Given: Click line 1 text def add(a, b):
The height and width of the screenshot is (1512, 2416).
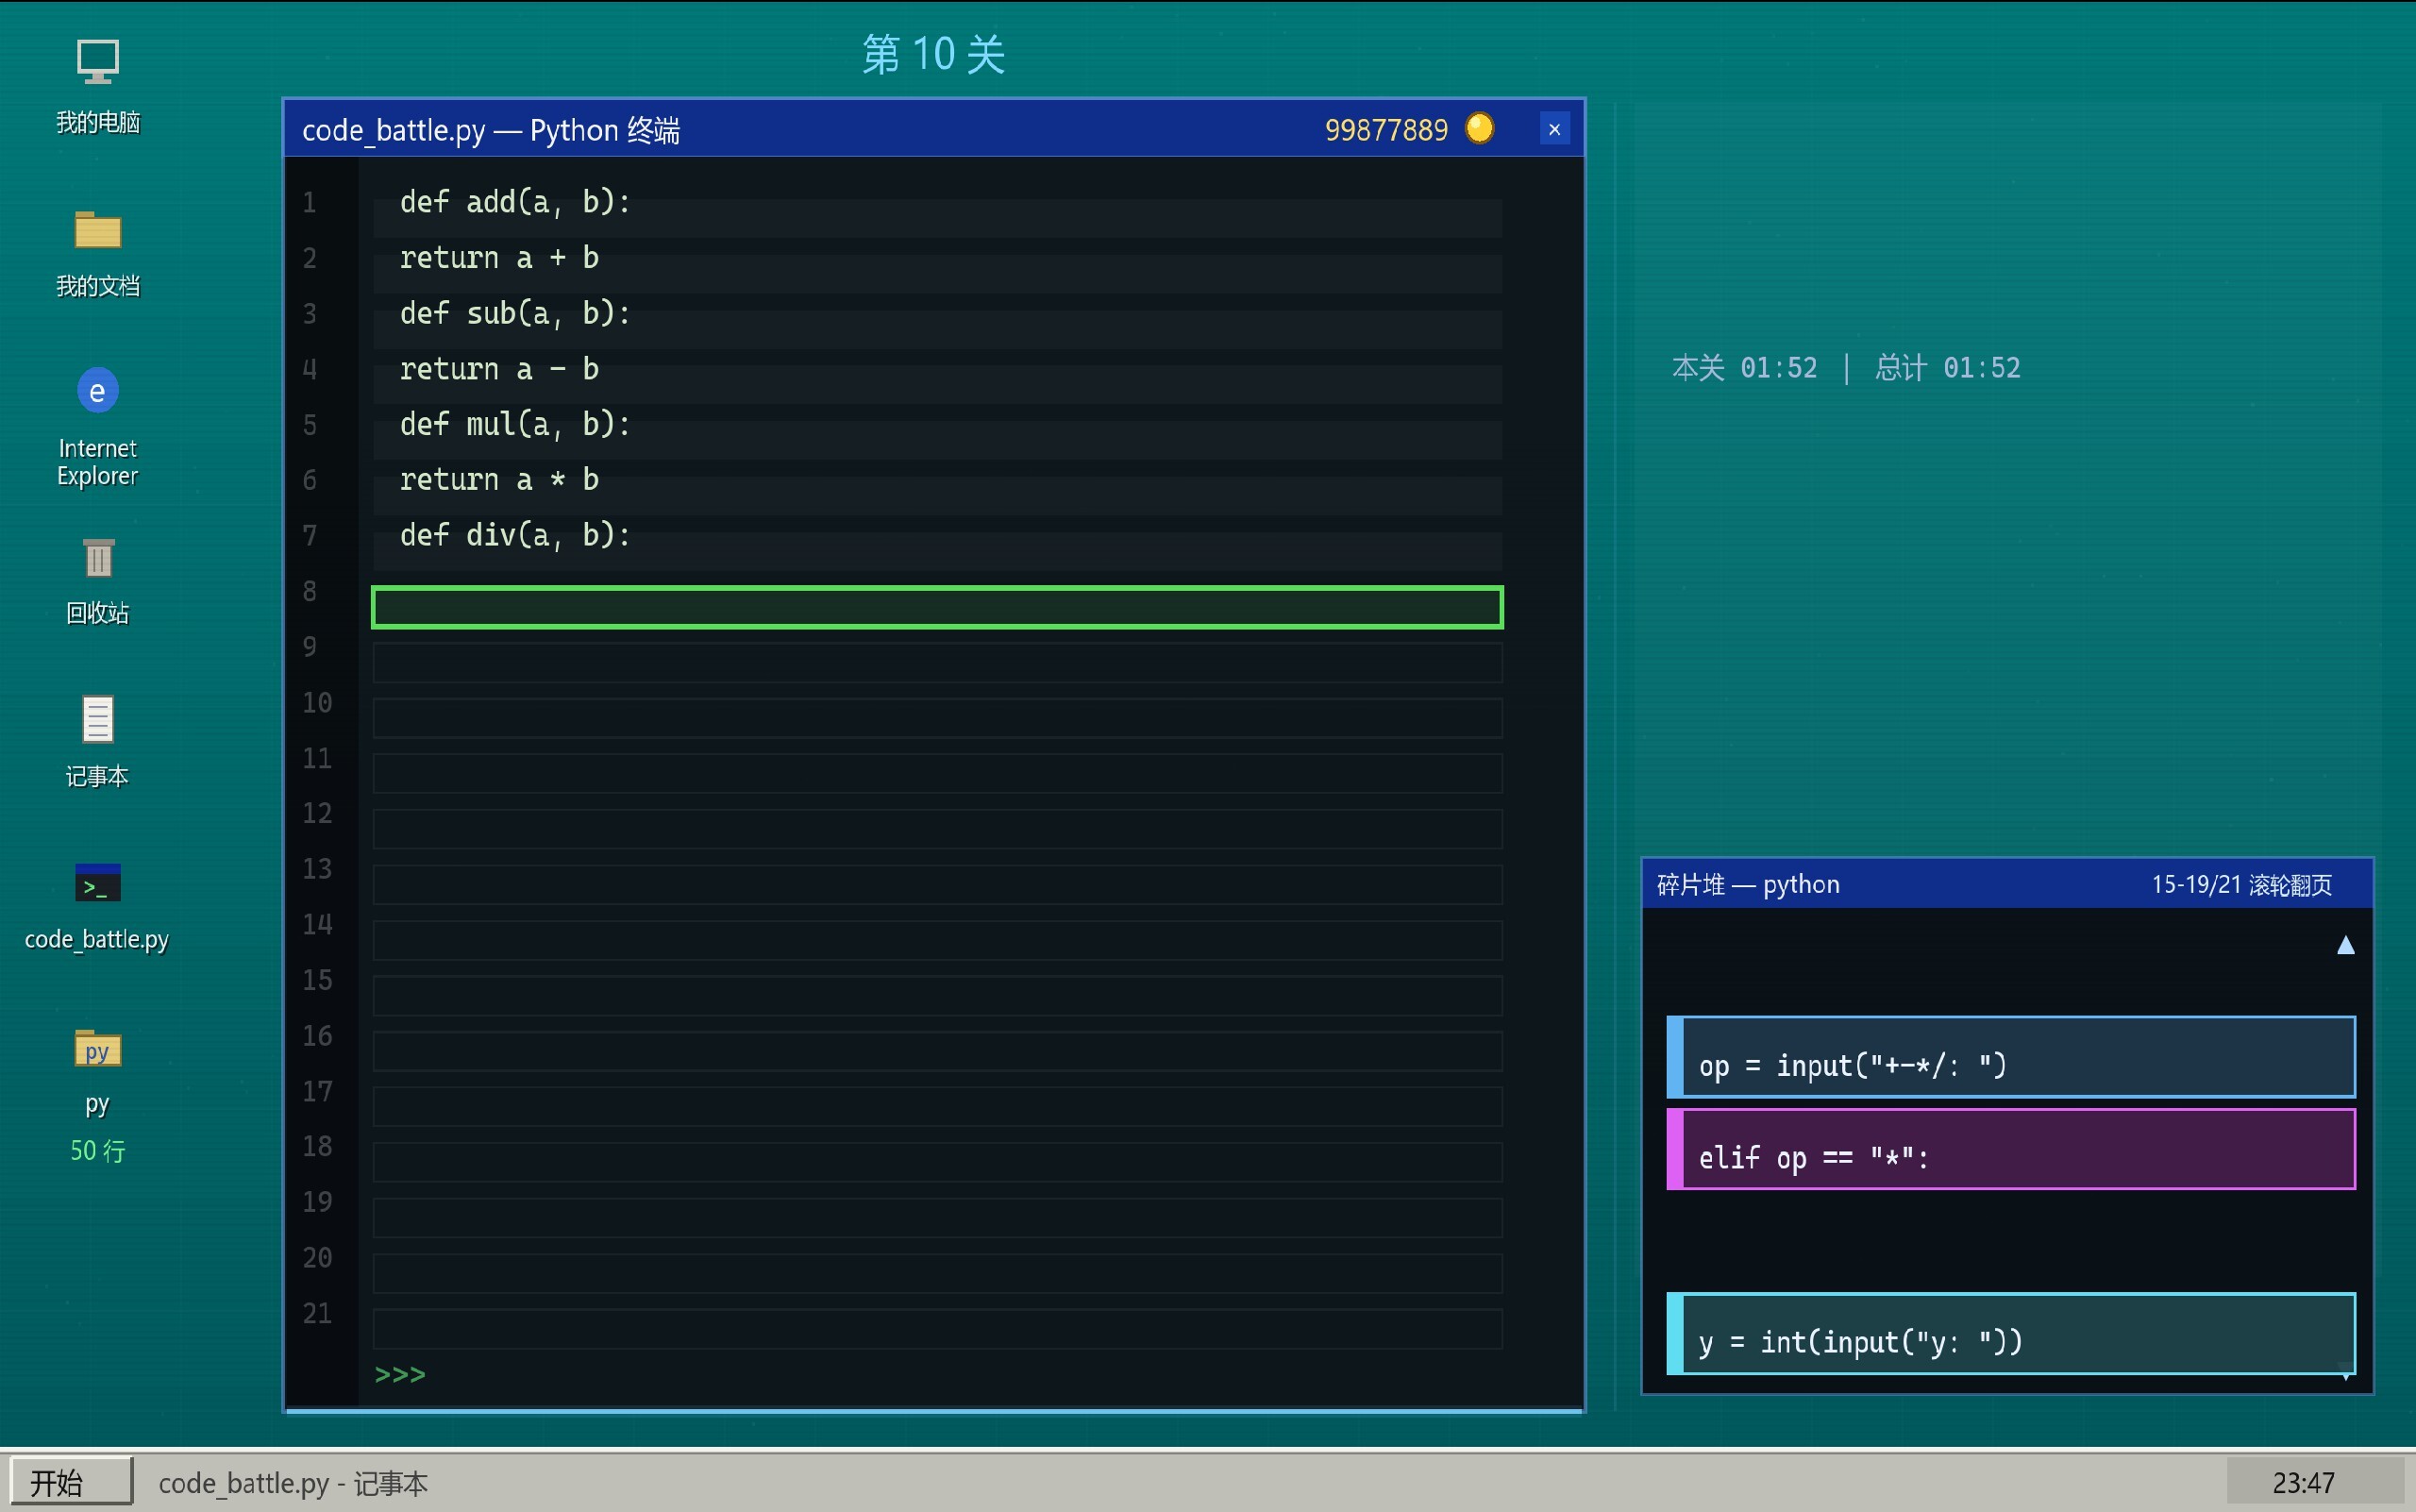Looking at the screenshot, I should click(x=515, y=202).
